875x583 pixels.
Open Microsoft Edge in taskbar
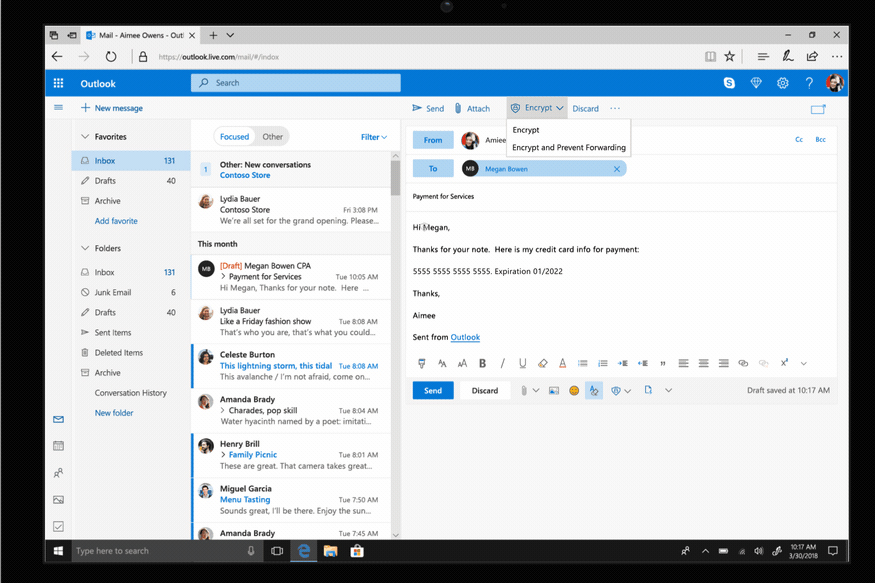(x=304, y=551)
